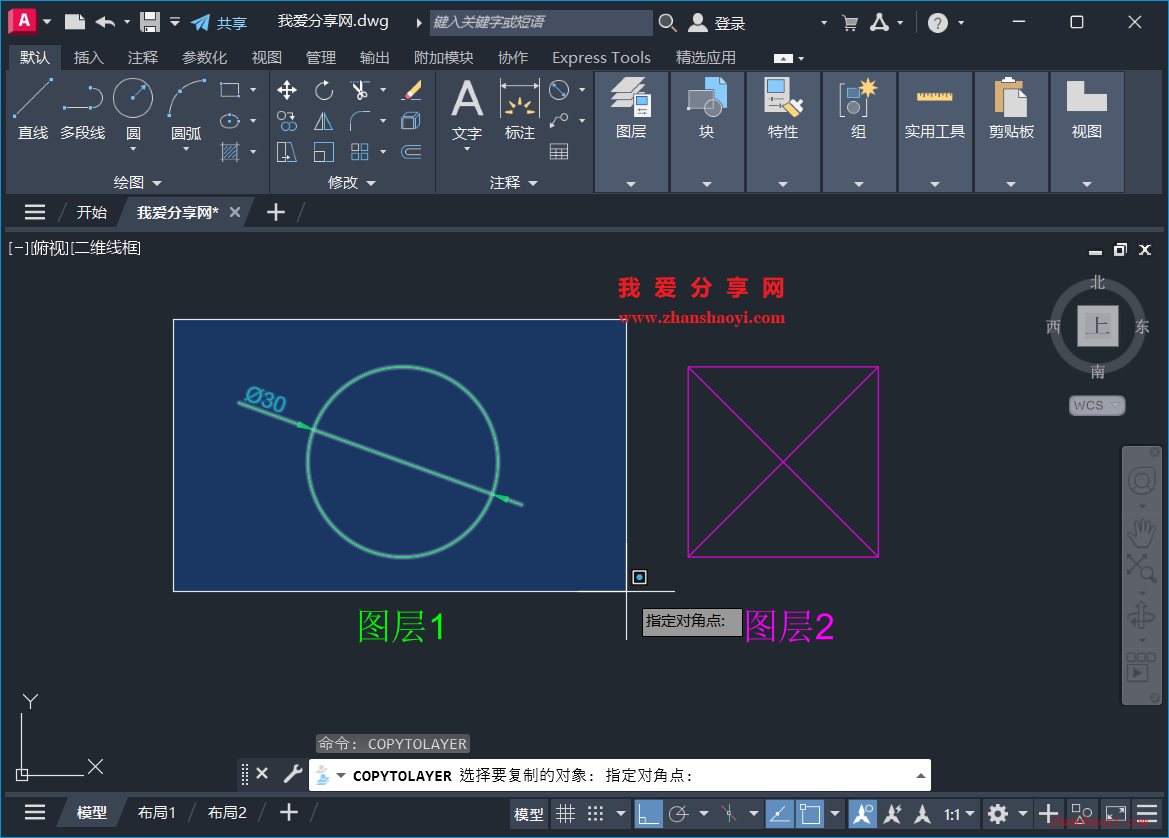
Task: Click the Undo arrow icon
Action: pos(105,22)
